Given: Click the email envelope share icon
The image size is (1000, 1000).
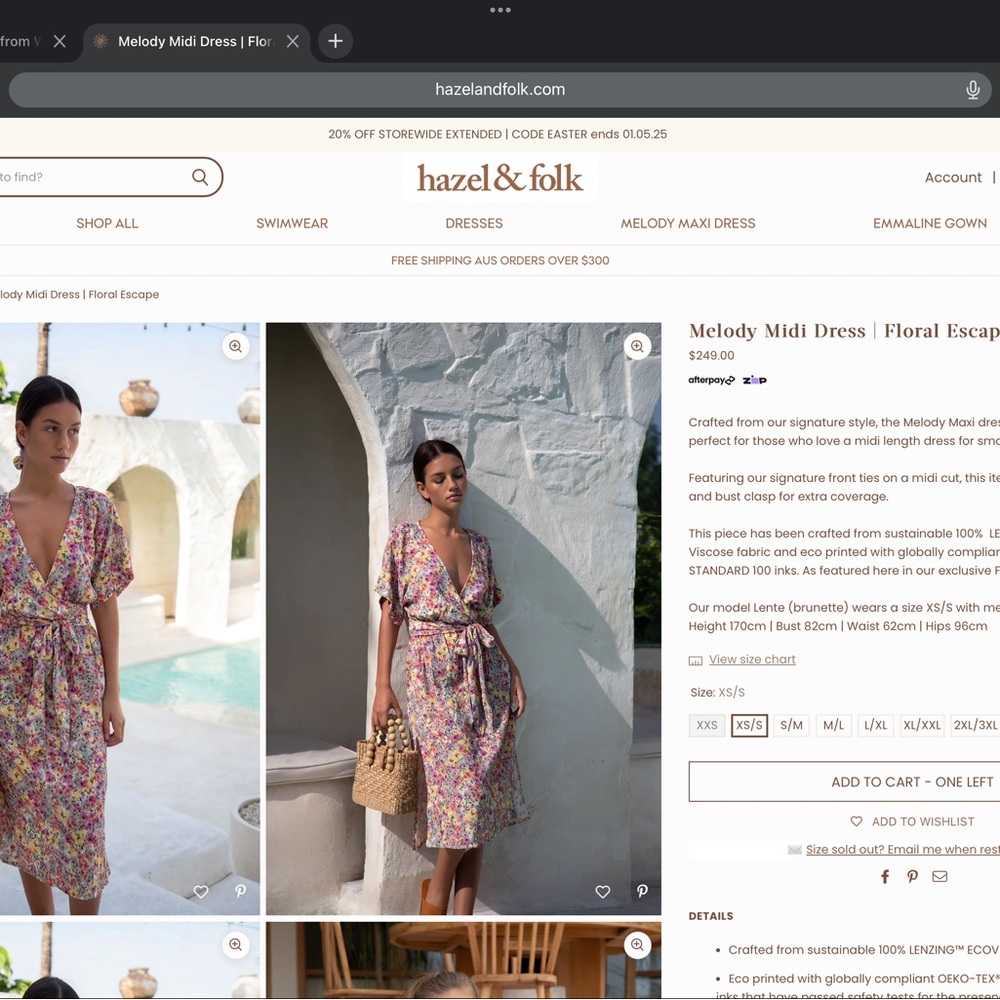Looking at the screenshot, I should coord(939,876).
